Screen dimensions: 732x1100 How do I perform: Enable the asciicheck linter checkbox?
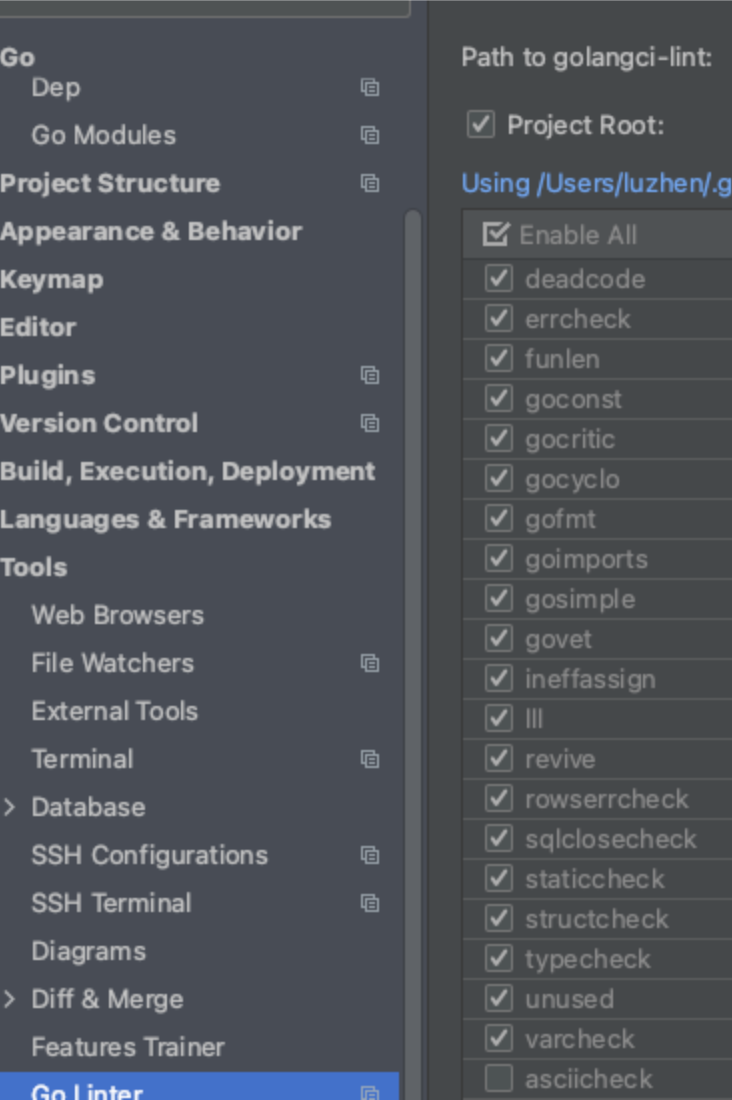[x=498, y=1078]
